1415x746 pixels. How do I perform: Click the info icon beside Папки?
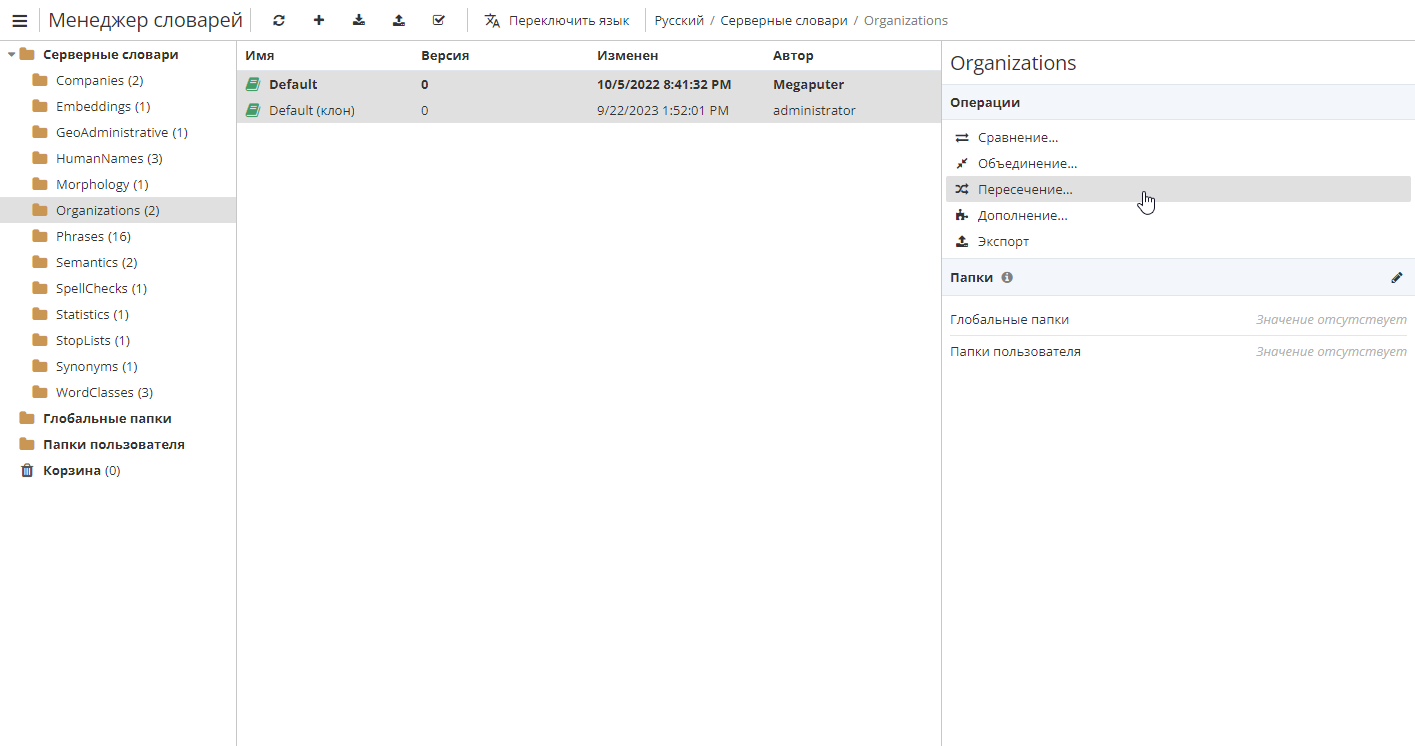(1007, 277)
